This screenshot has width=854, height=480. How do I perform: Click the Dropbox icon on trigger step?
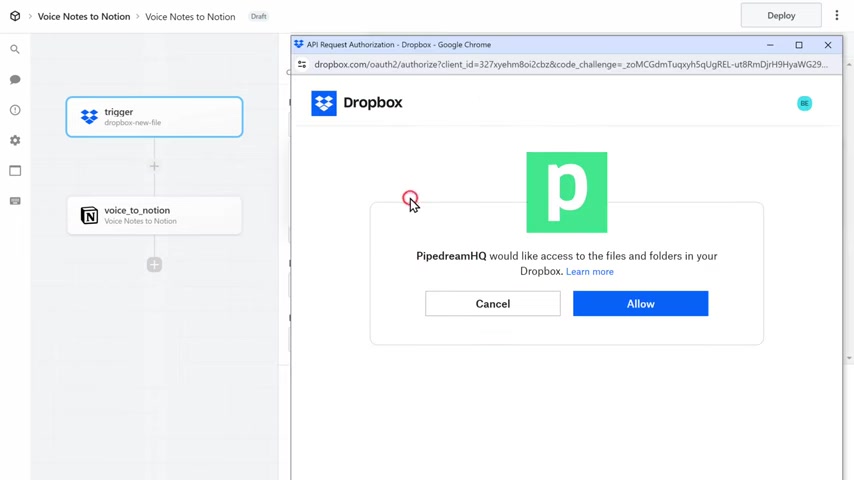[x=89, y=117]
